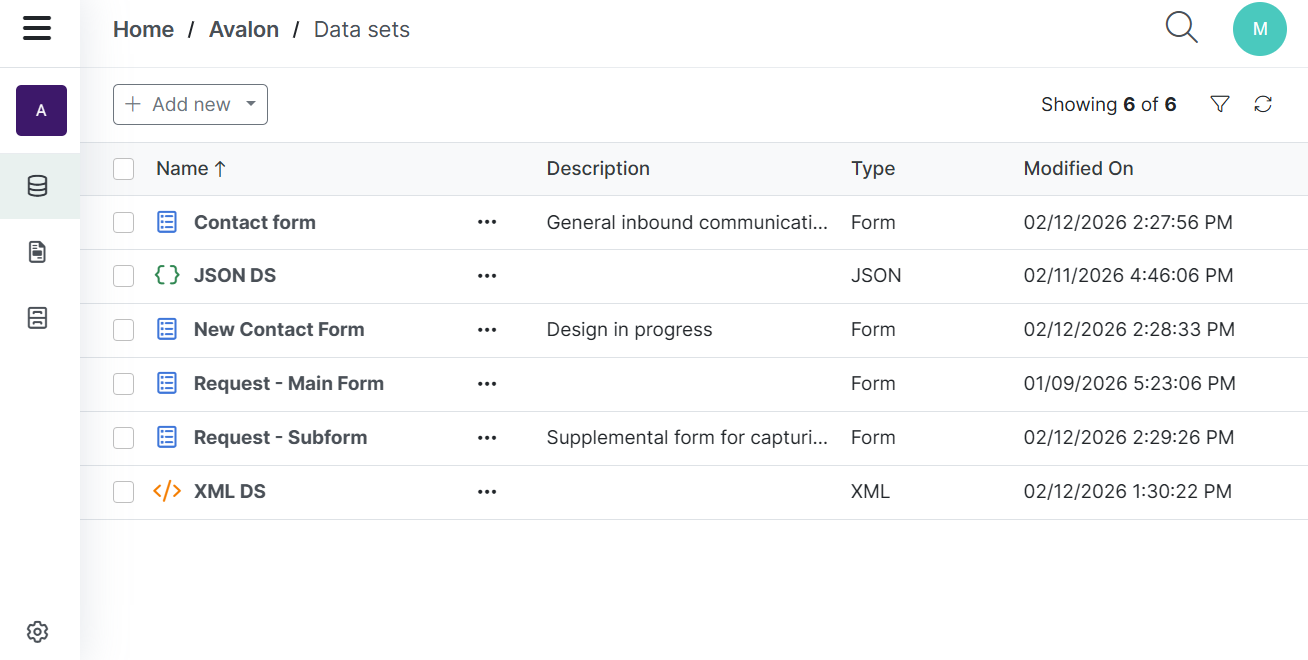1308x660 pixels.
Task: Select the JSON DS row checkbox
Action: (x=124, y=276)
